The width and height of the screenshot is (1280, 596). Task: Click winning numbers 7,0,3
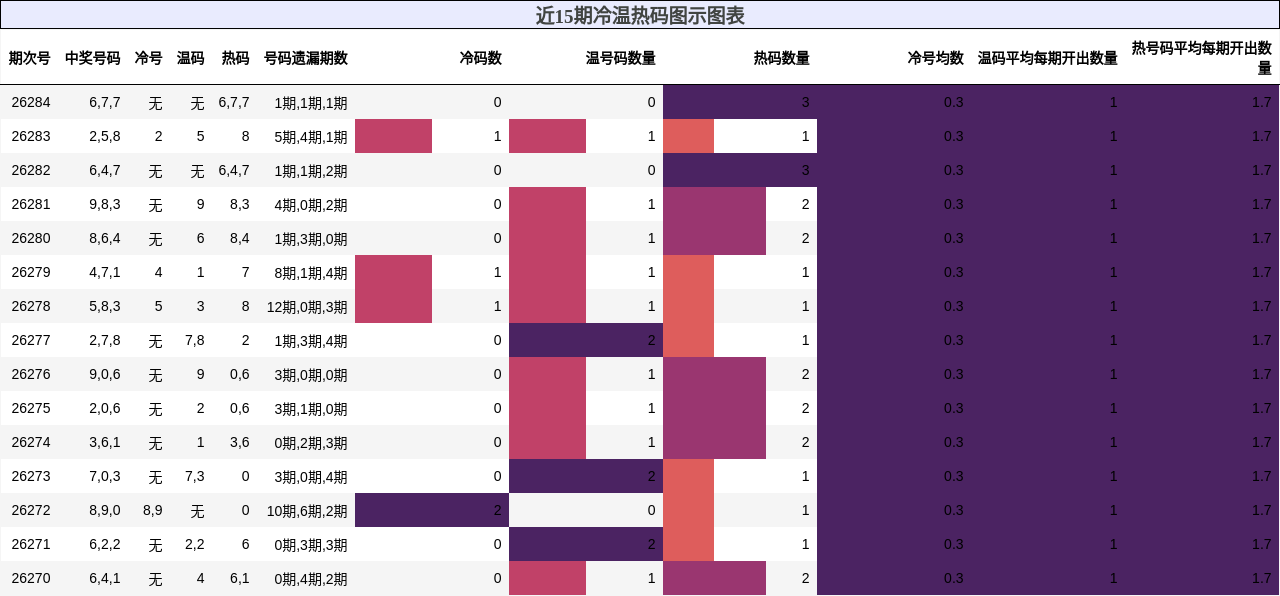[x=105, y=476]
